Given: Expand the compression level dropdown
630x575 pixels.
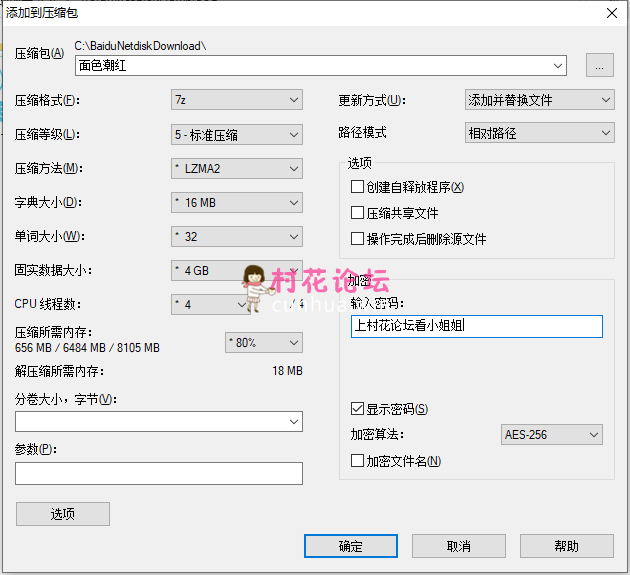Looking at the screenshot, I should (236, 134).
